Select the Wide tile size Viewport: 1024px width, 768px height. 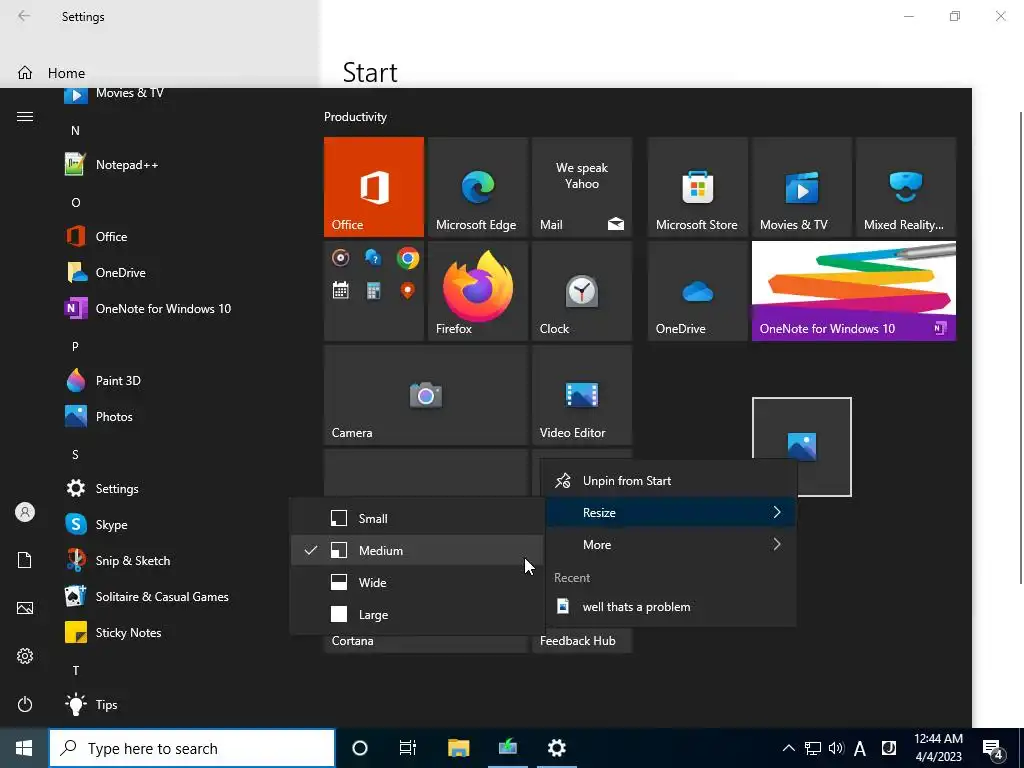(417, 583)
